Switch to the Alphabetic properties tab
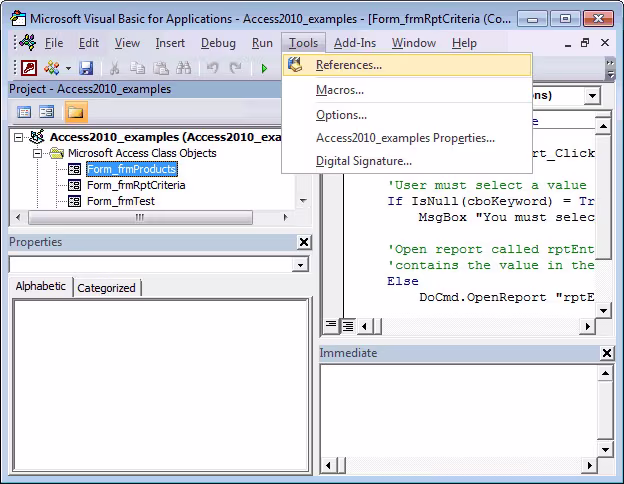The image size is (624, 484). [41, 287]
